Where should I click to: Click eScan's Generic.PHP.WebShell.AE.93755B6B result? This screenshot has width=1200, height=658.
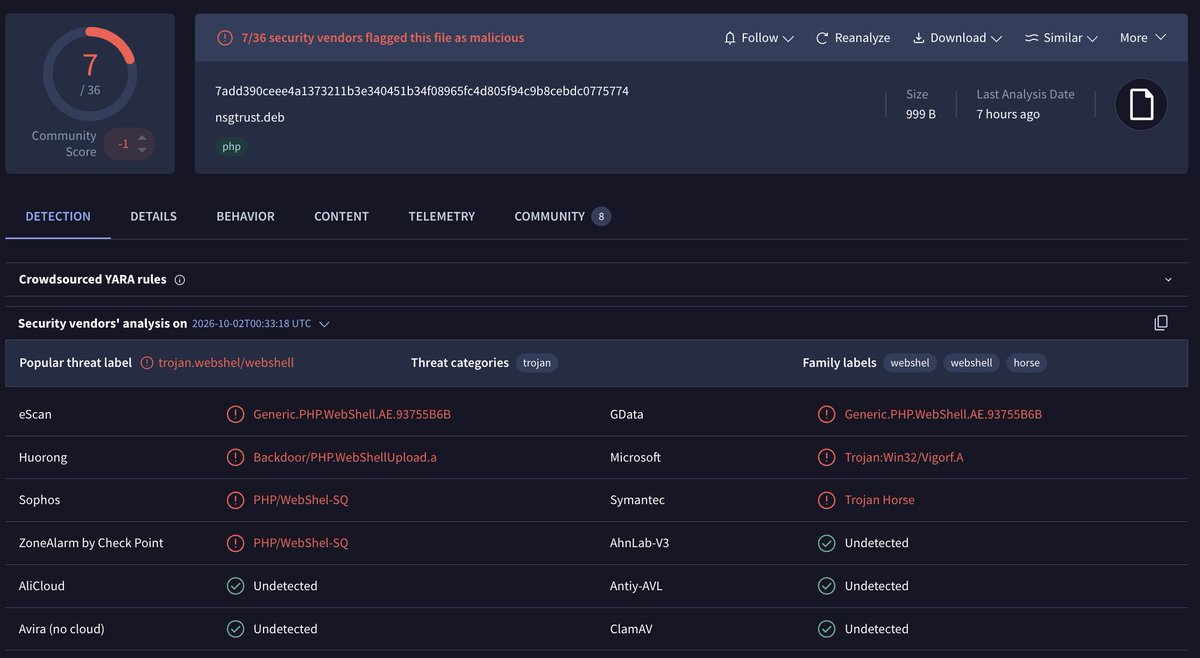point(352,414)
